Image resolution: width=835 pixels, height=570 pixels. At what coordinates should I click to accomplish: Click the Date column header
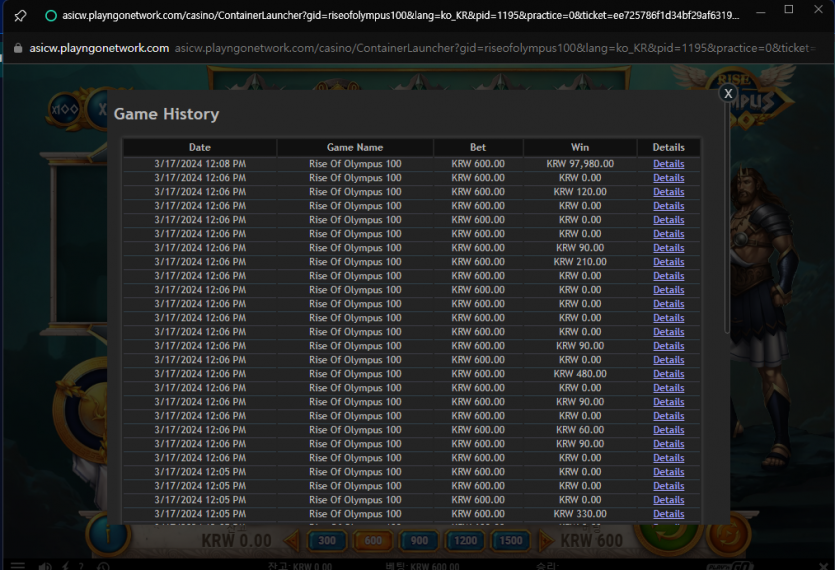(200, 148)
